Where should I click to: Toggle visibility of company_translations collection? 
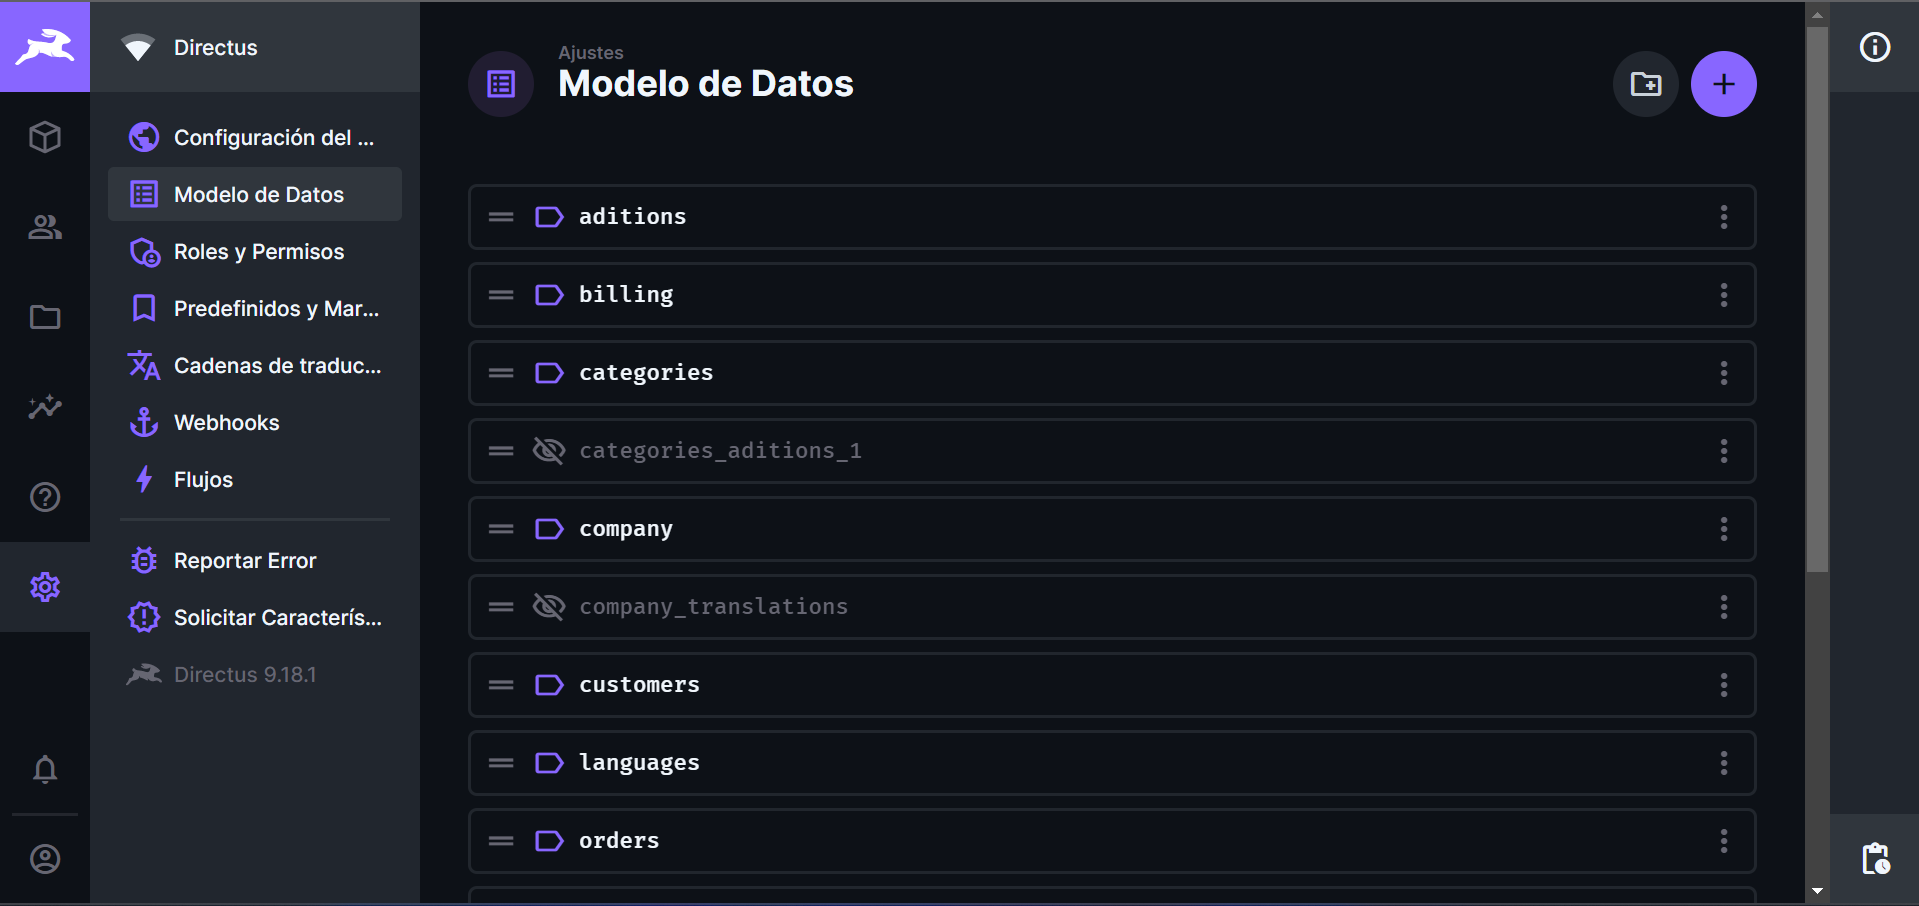point(549,607)
